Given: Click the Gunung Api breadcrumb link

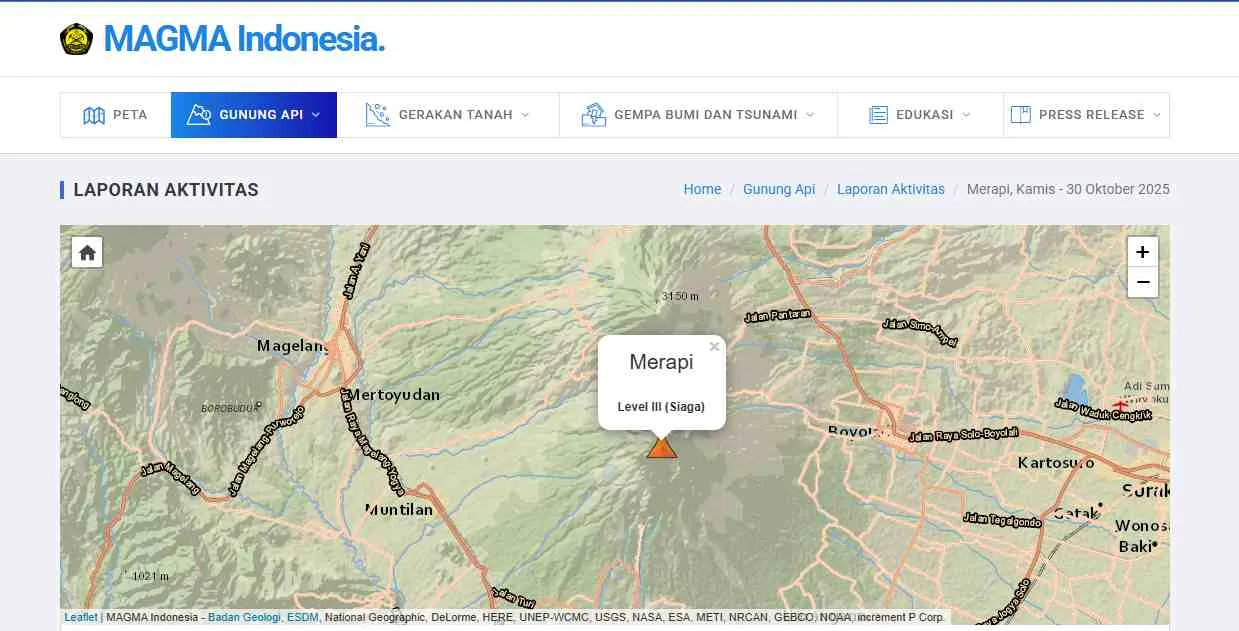Looking at the screenshot, I should (779, 189).
